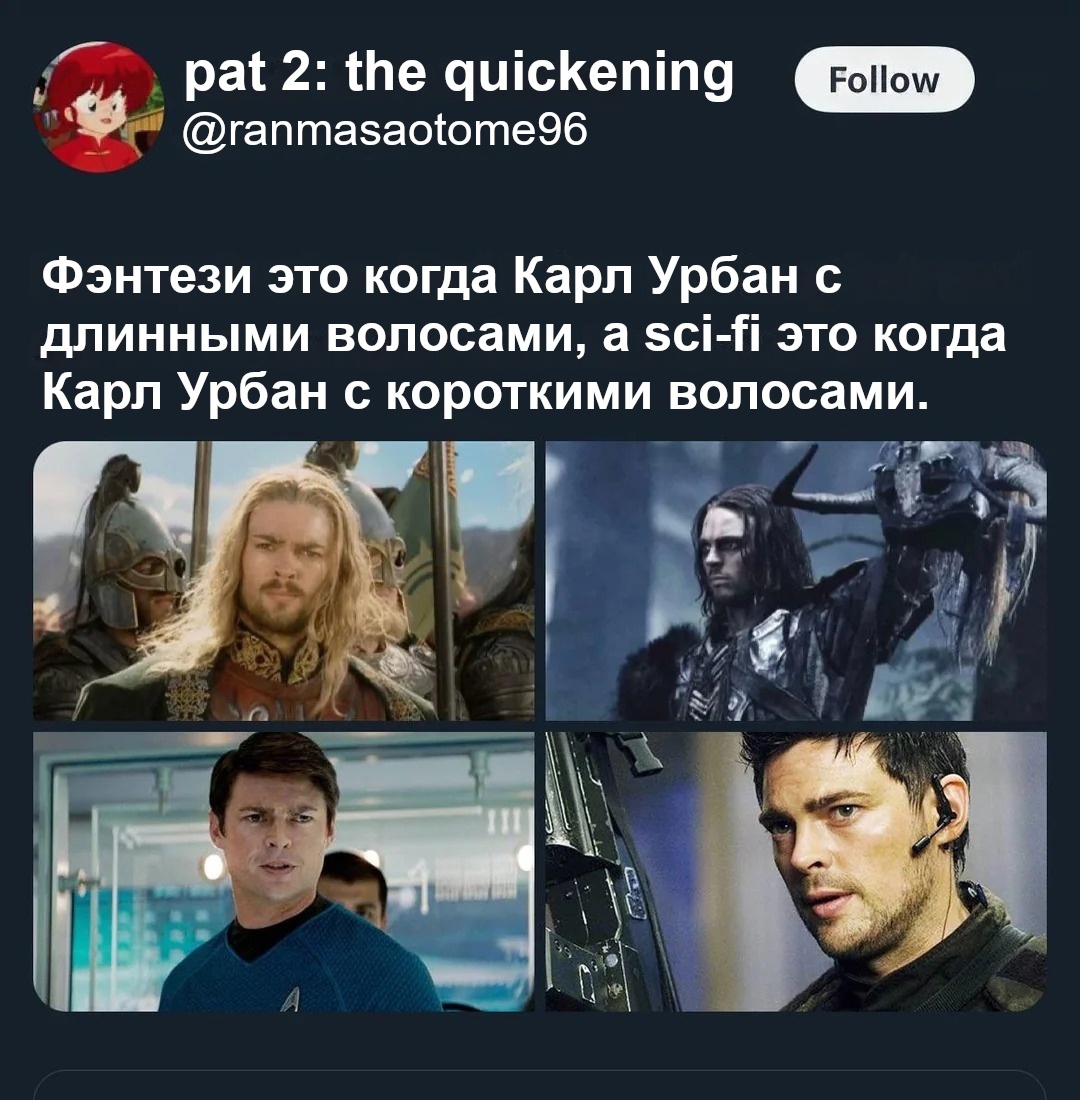Open the photo of the blond long-haired warrior
The image size is (1080, 1100).
pos(284,580)
